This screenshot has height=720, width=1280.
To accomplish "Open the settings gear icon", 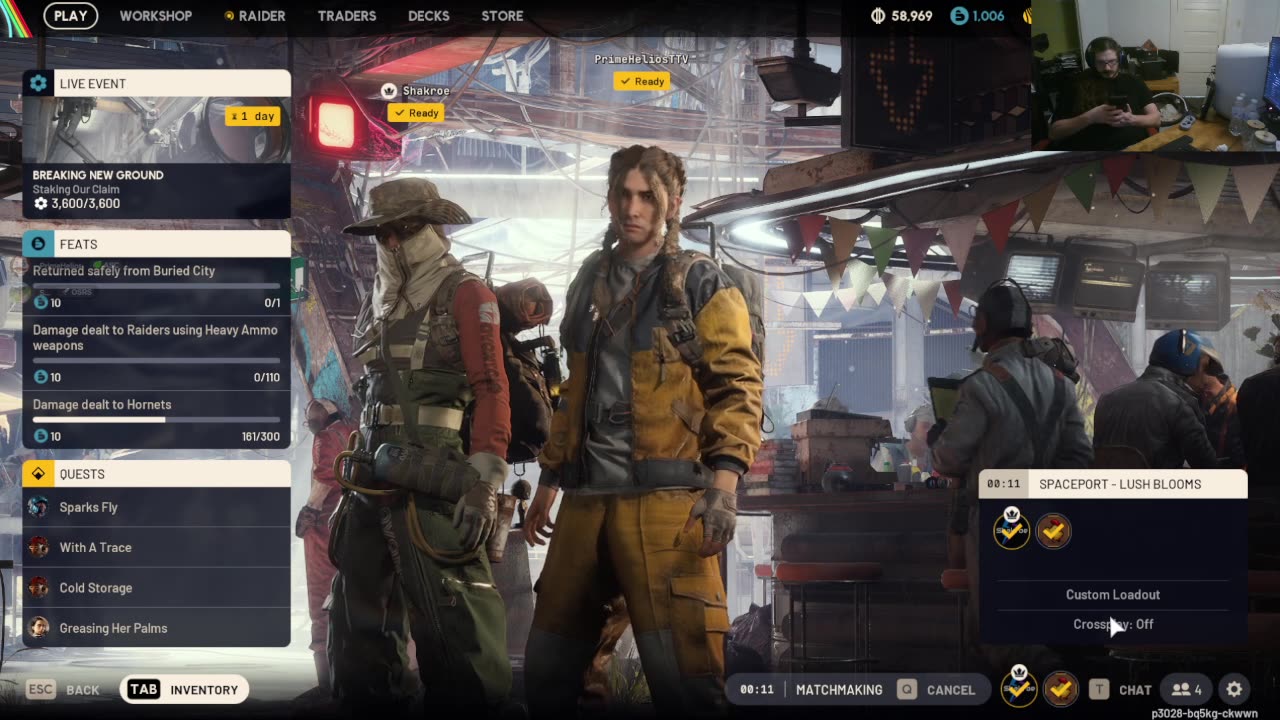I will tap(1234, 690).
